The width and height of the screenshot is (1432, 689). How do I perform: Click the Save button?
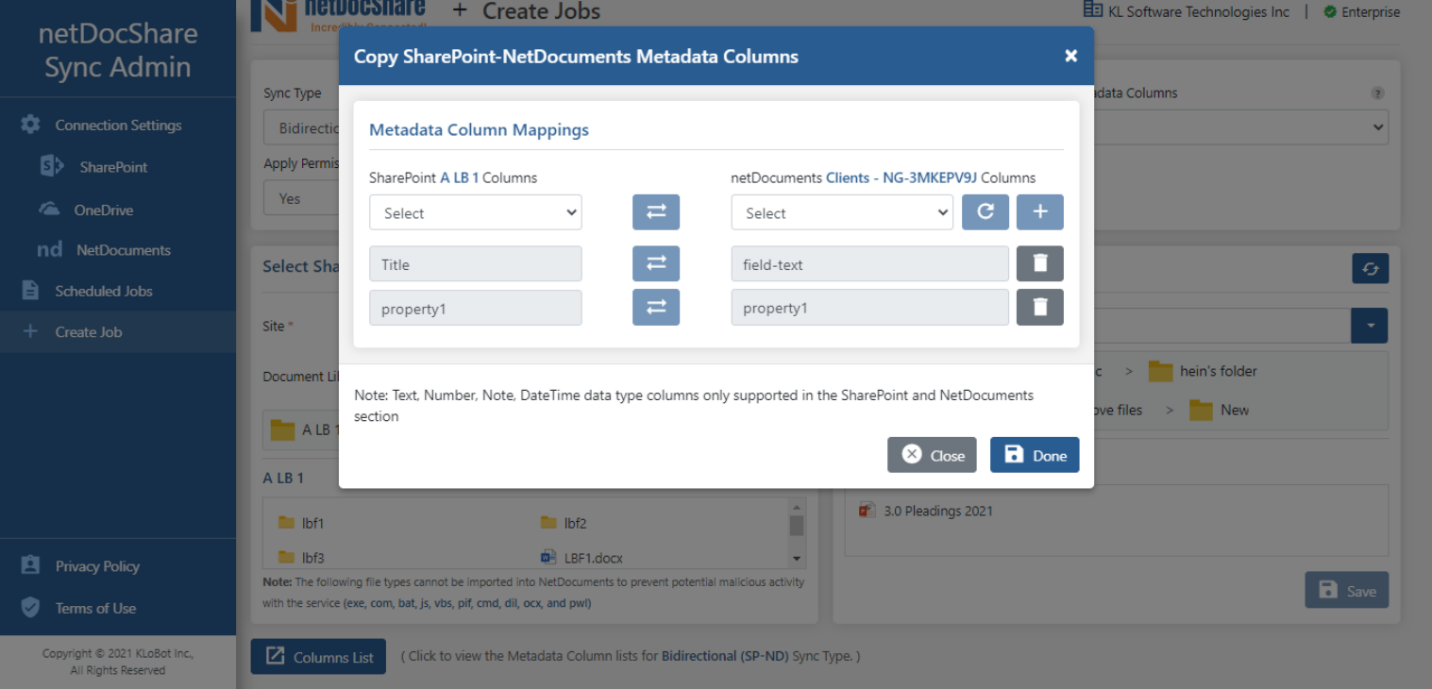pyautogui.click(x=1347, y=590)
